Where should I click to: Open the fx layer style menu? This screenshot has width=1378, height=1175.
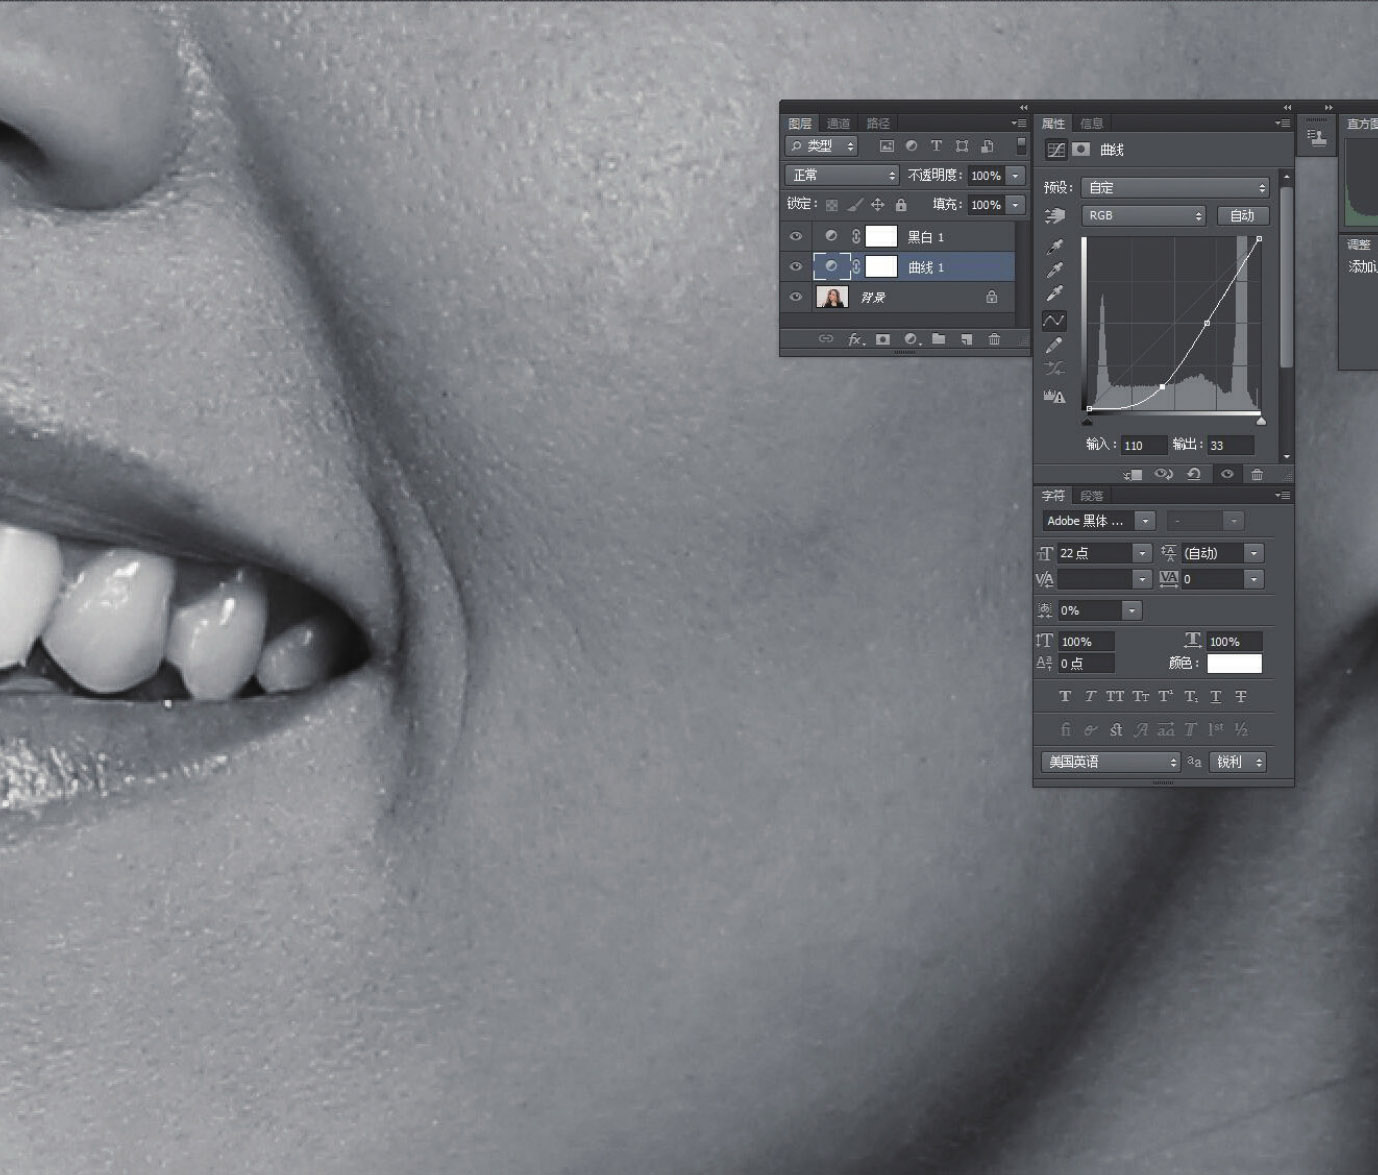[x=855, y=339]
